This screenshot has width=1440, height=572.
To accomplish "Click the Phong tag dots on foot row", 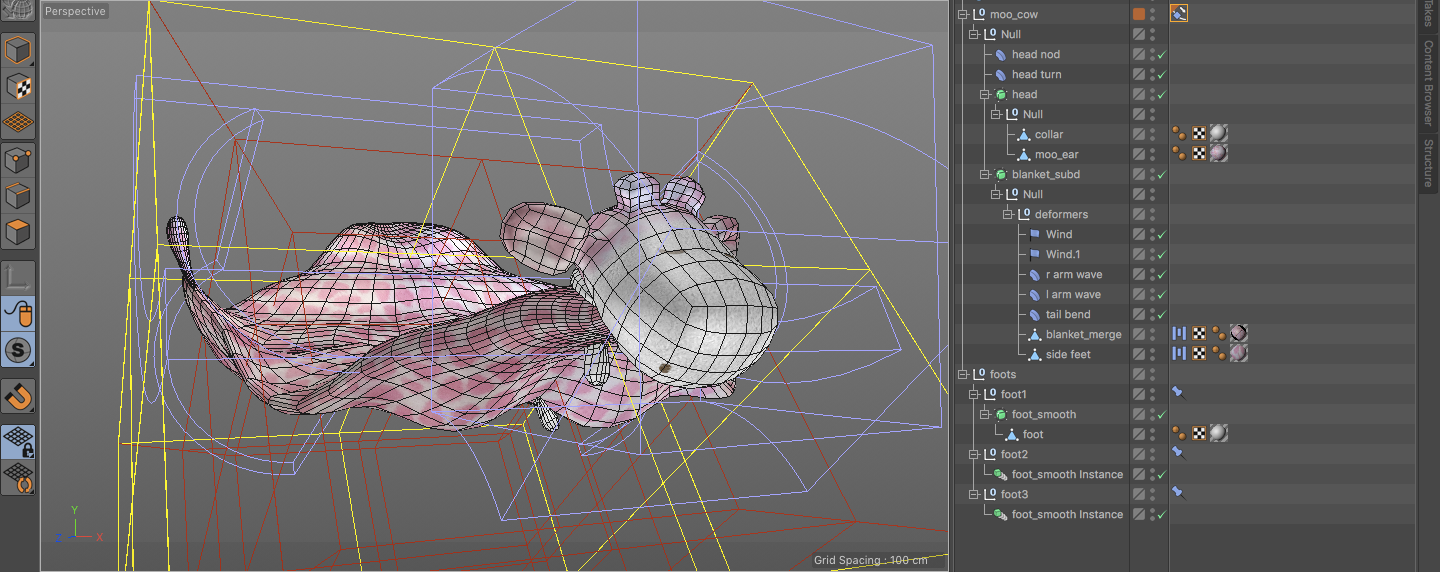I will tap(1179, 434).
